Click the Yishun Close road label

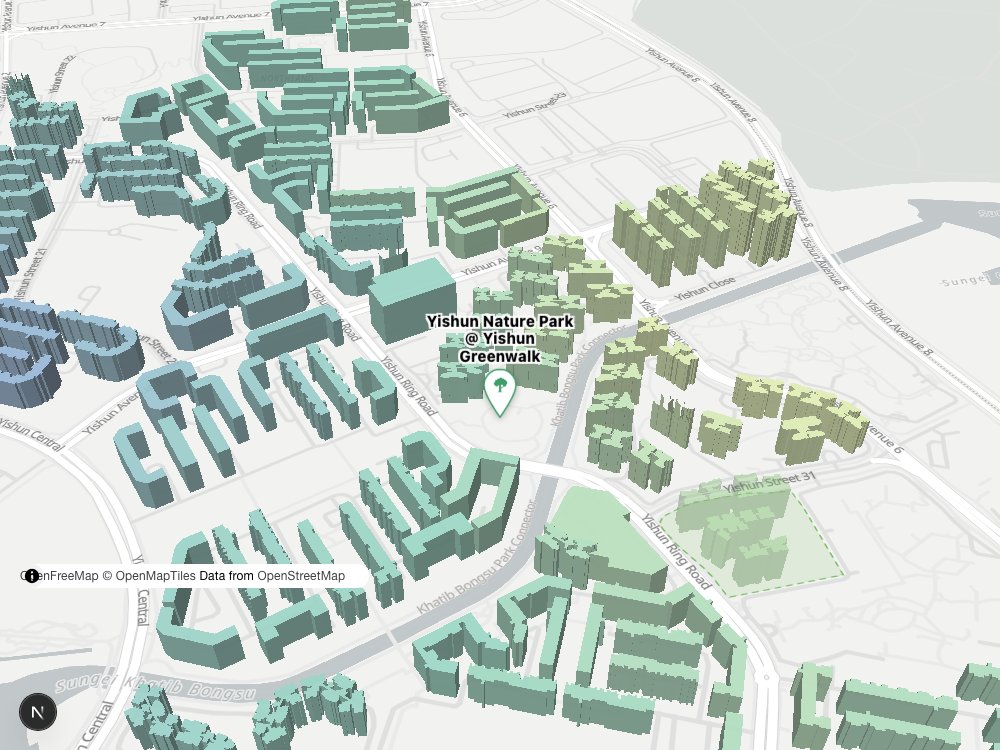705,290
